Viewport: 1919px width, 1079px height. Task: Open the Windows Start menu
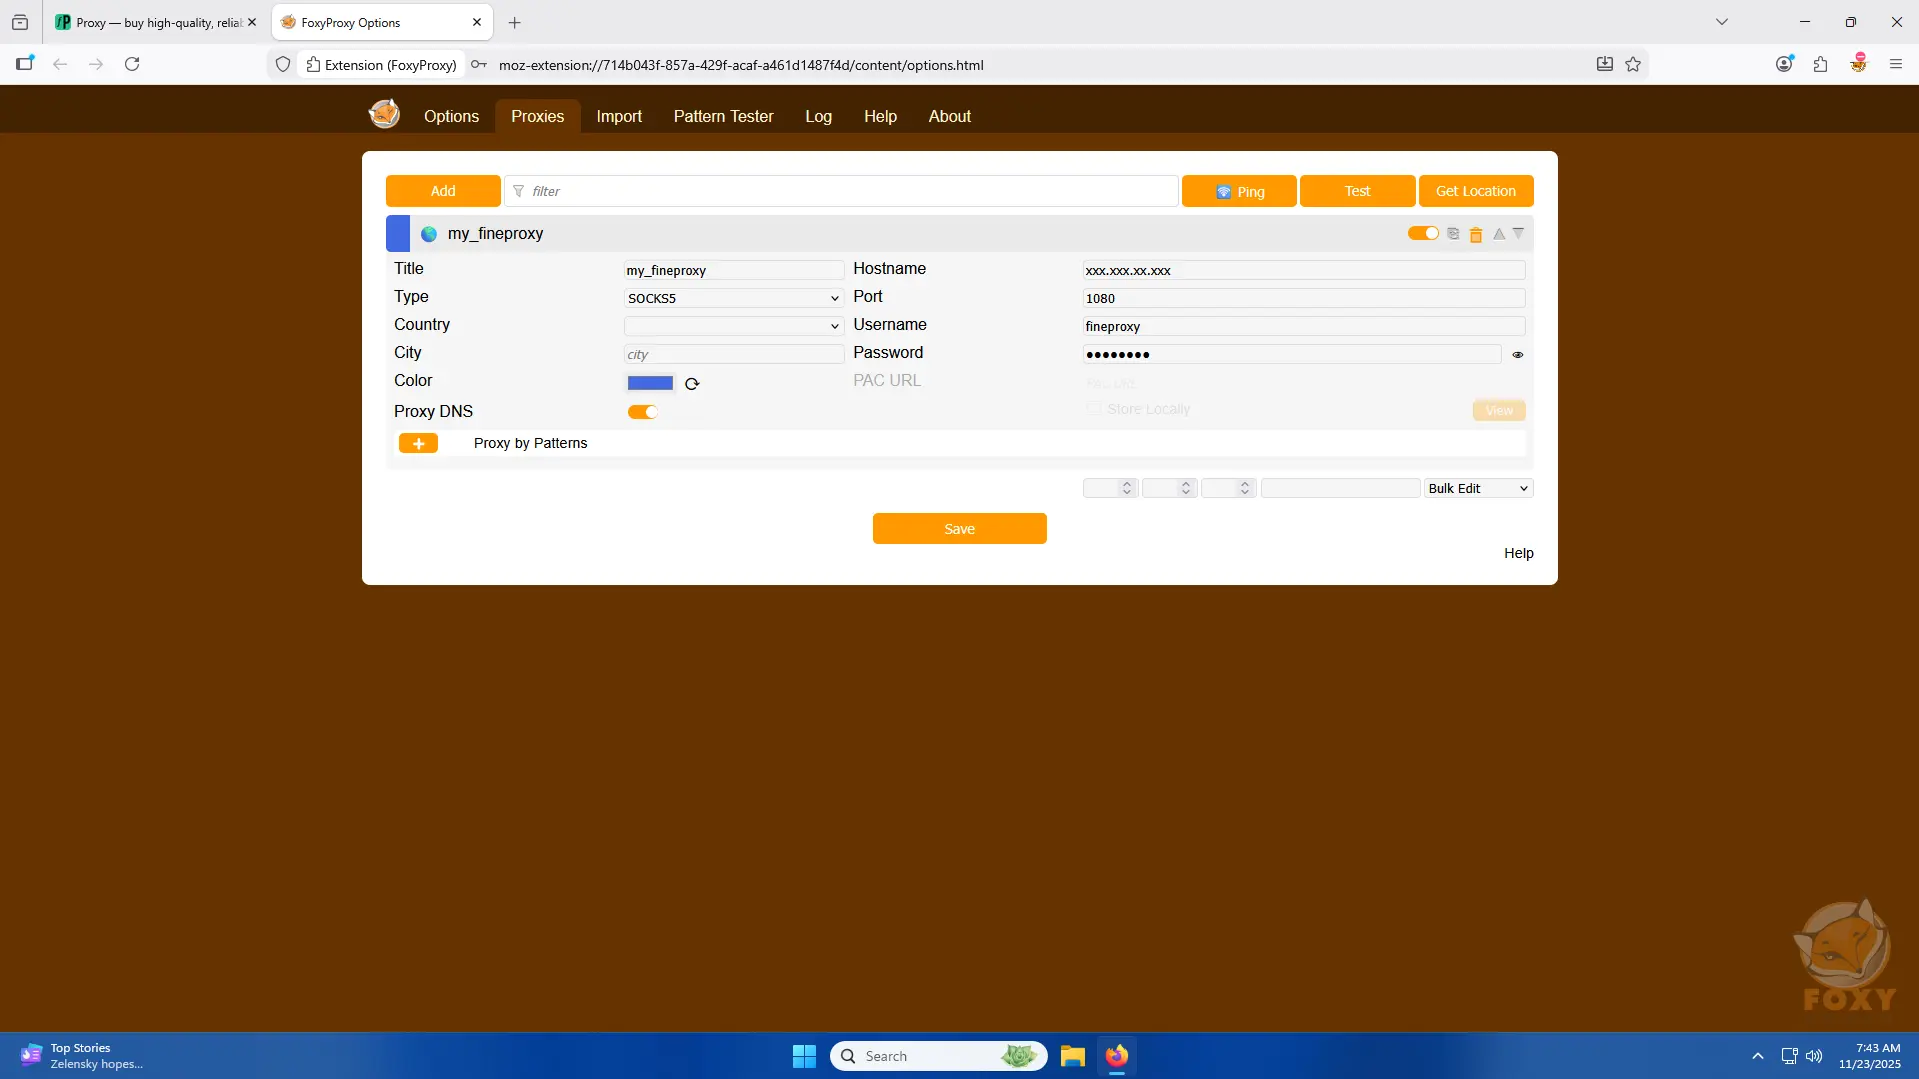coord(804,1056)
